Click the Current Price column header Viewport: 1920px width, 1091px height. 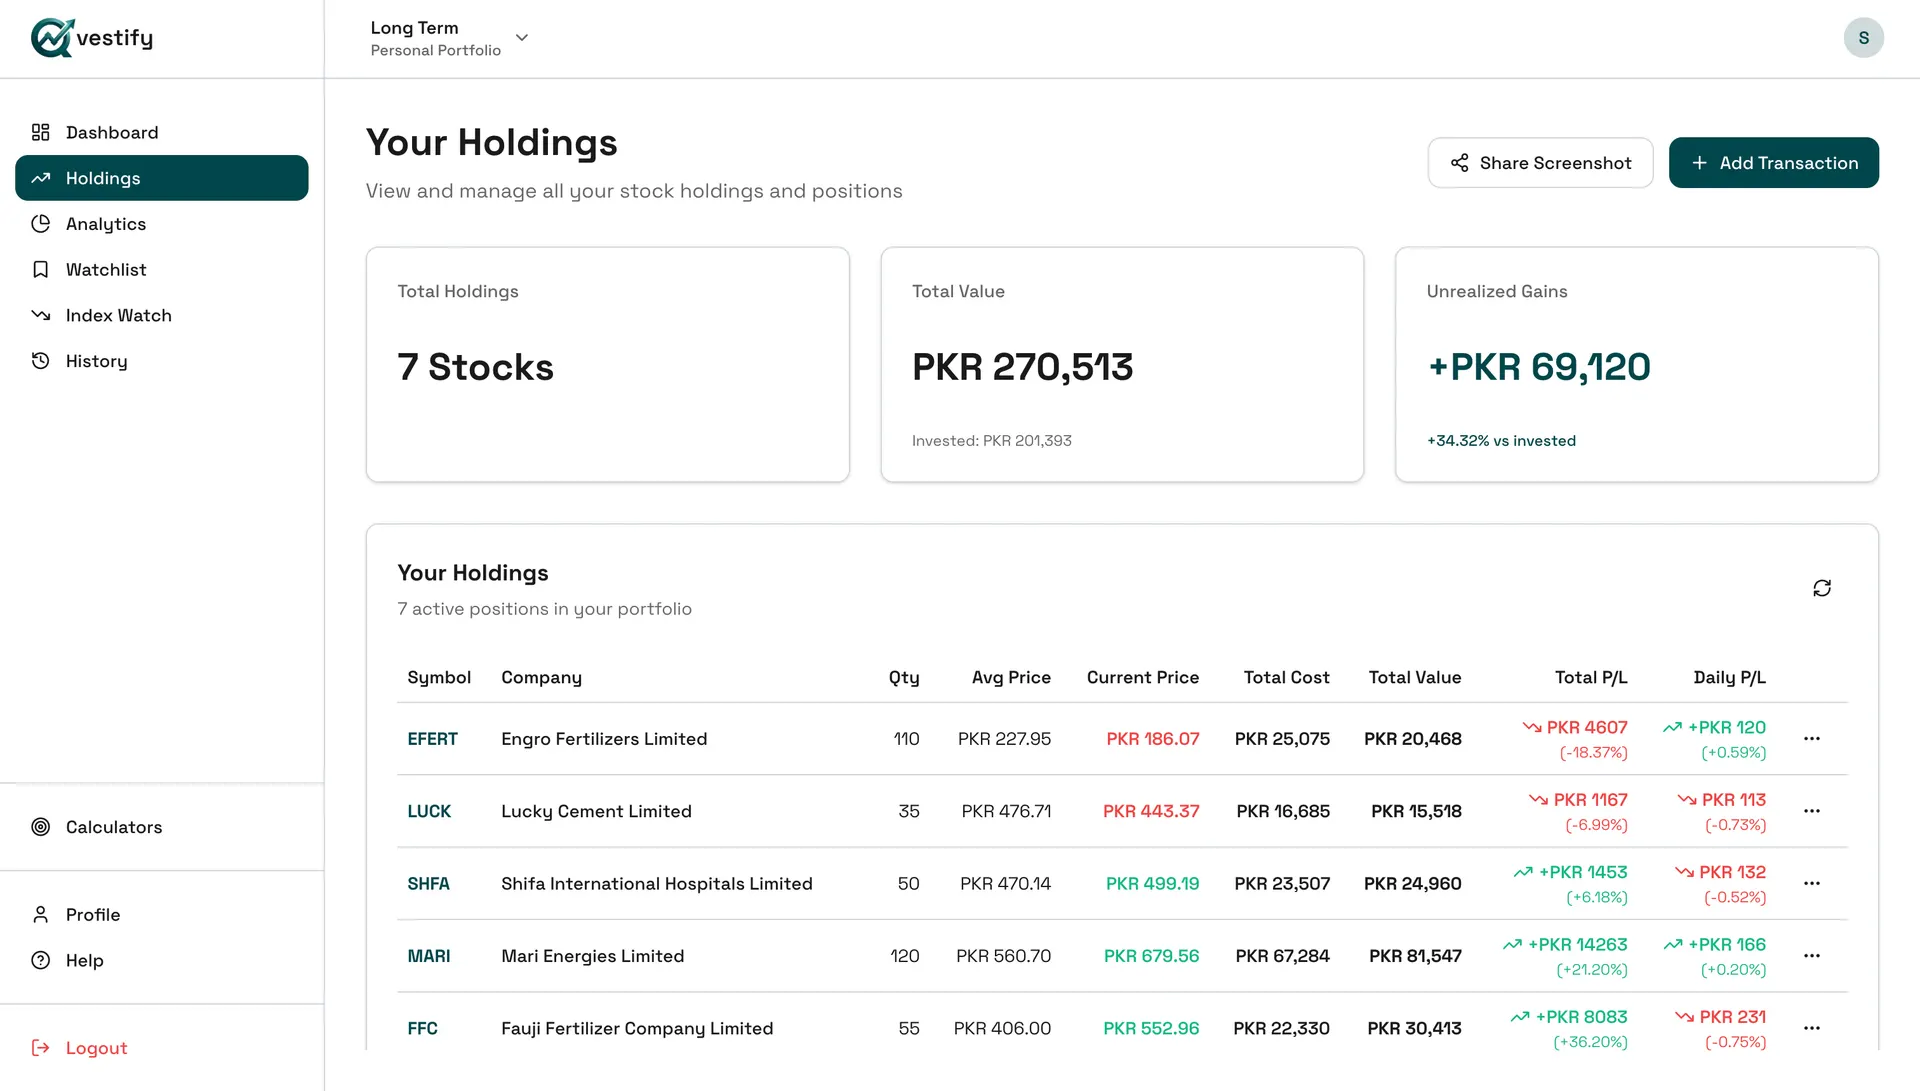click(1143, 677)
